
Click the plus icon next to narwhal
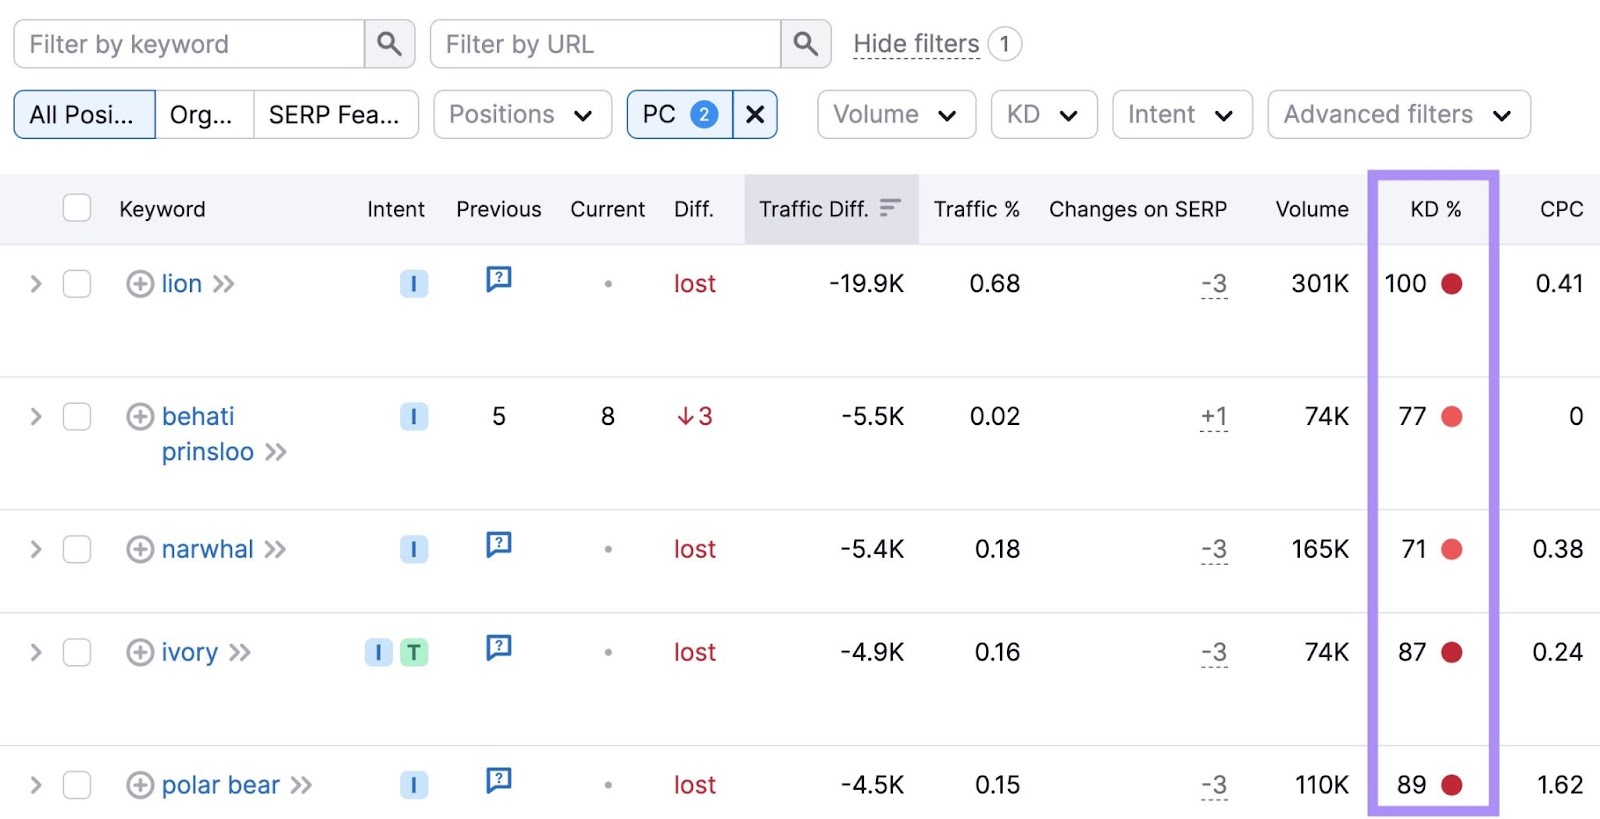click(x=140, y=549)
